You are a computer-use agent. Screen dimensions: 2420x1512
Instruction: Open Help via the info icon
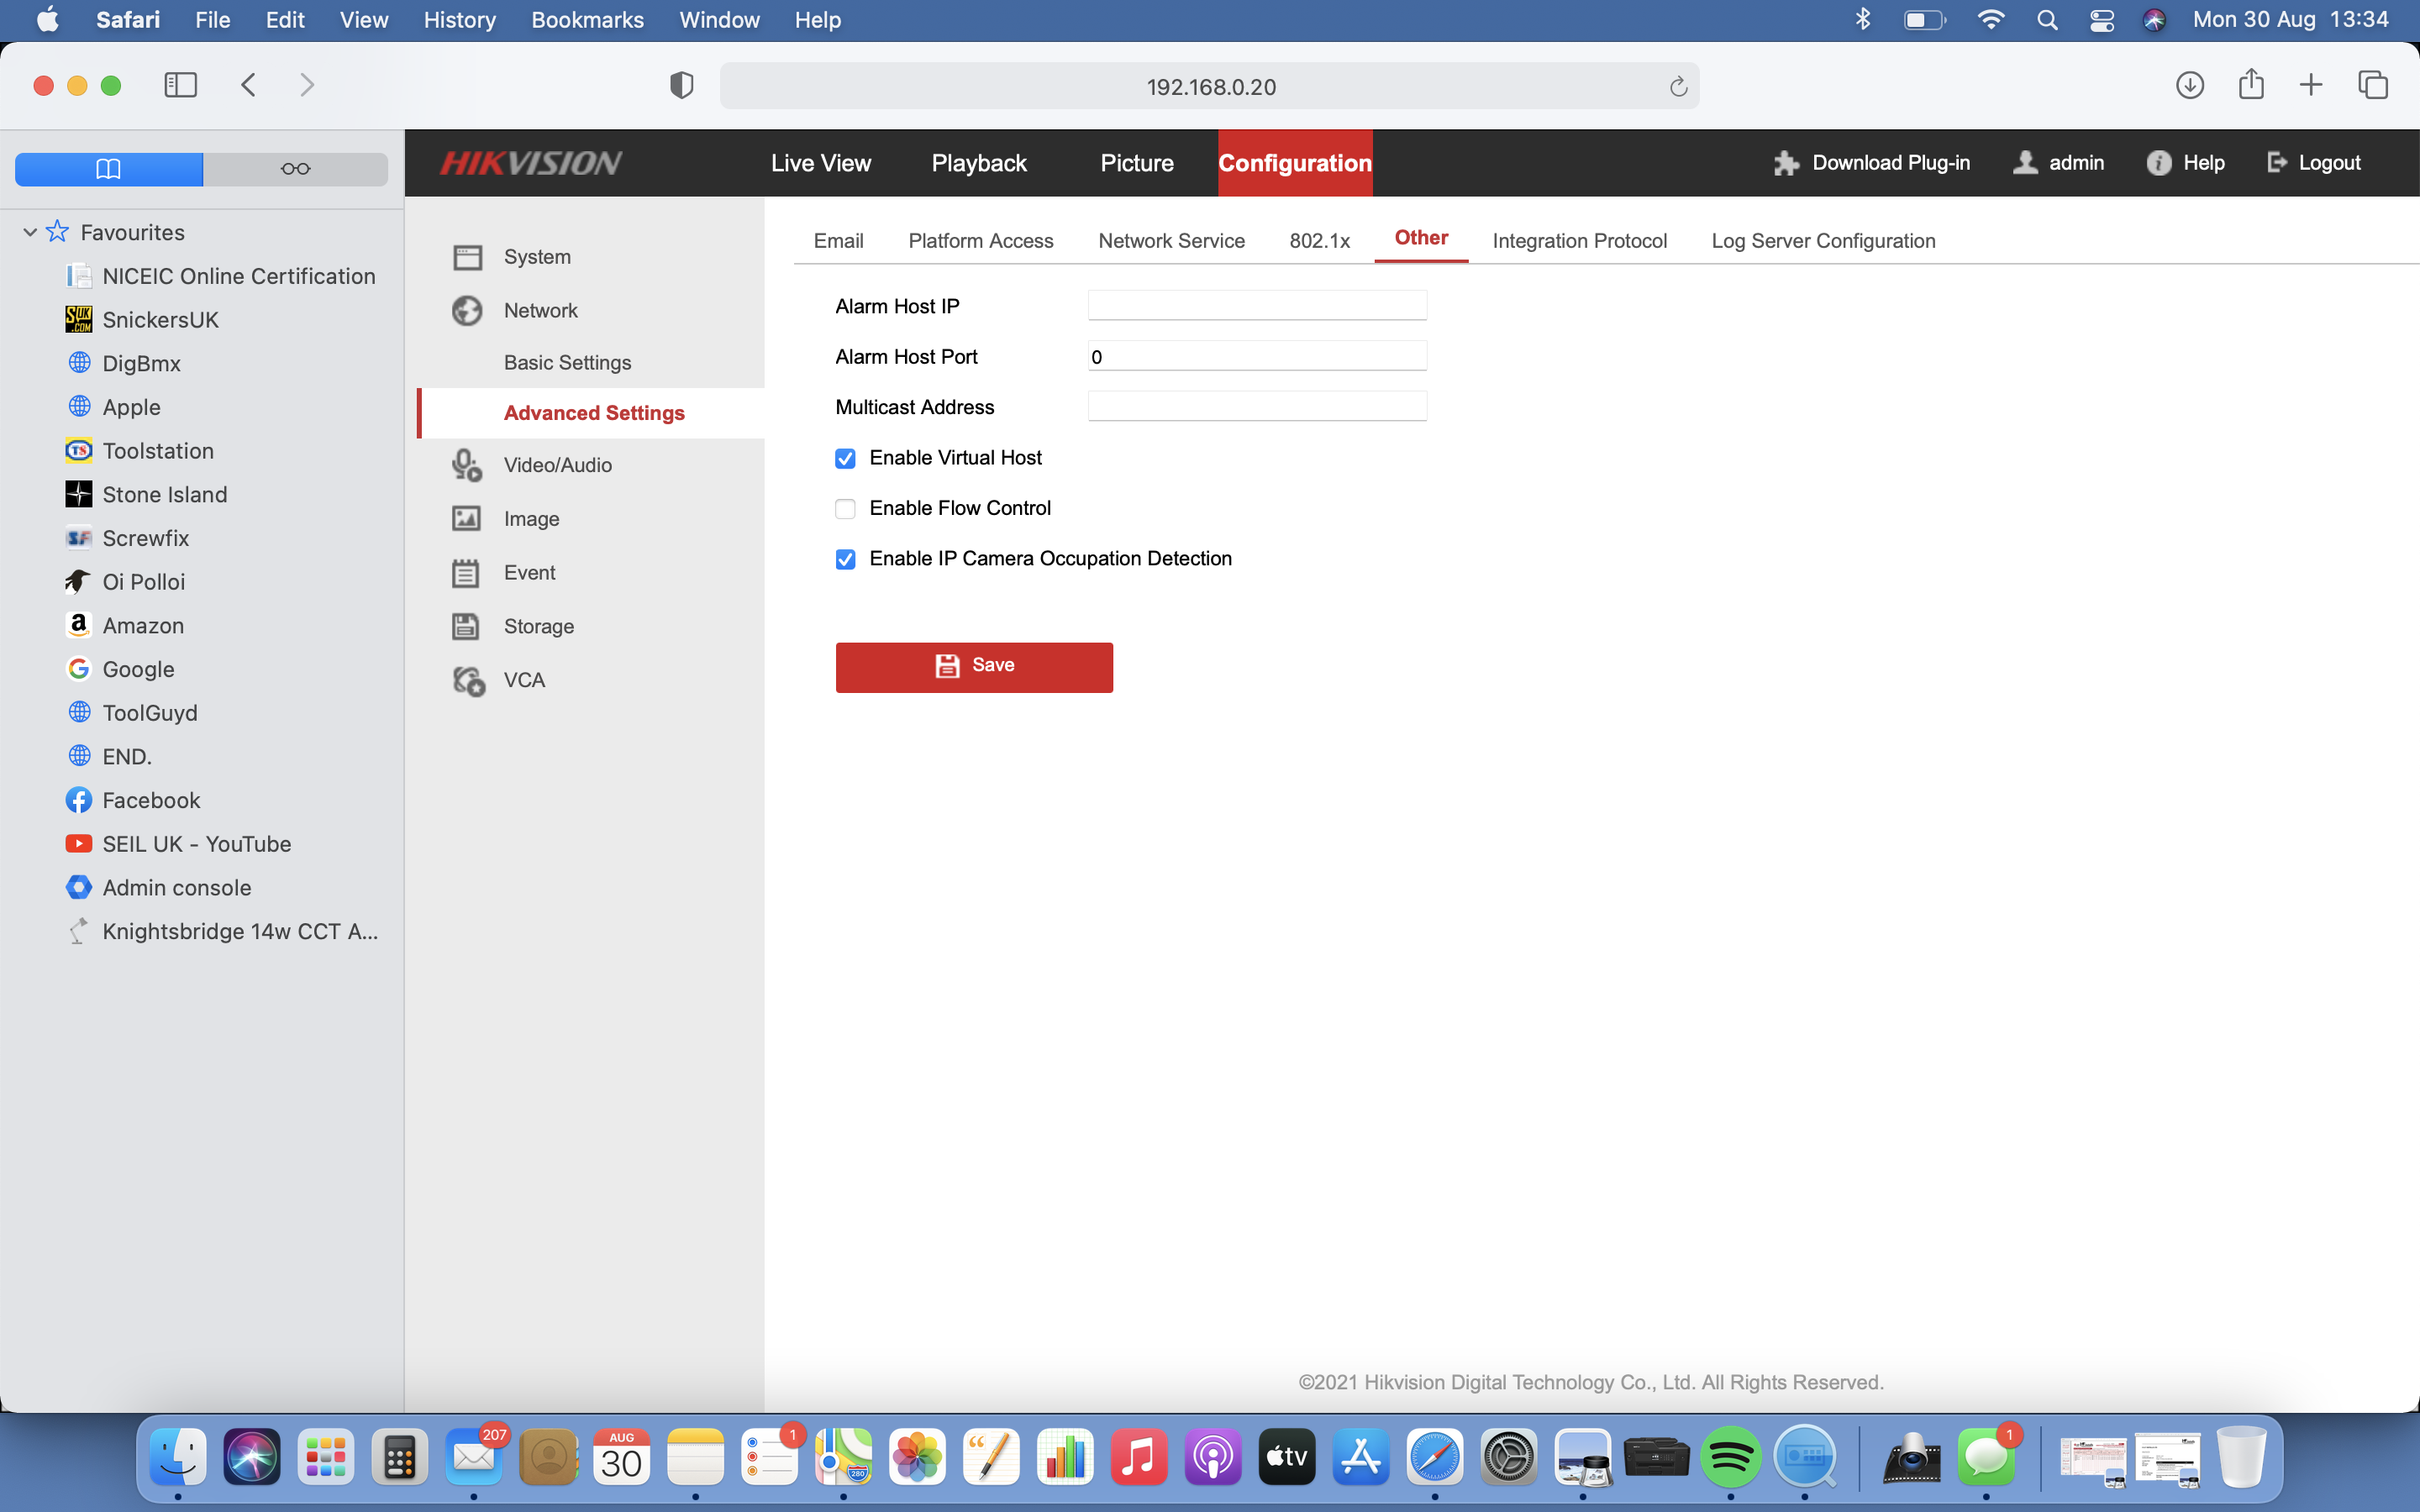tap(2159, 162)
